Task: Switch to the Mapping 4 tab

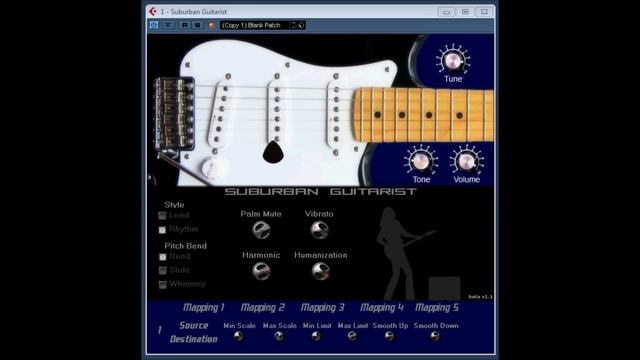Action: 382,307
